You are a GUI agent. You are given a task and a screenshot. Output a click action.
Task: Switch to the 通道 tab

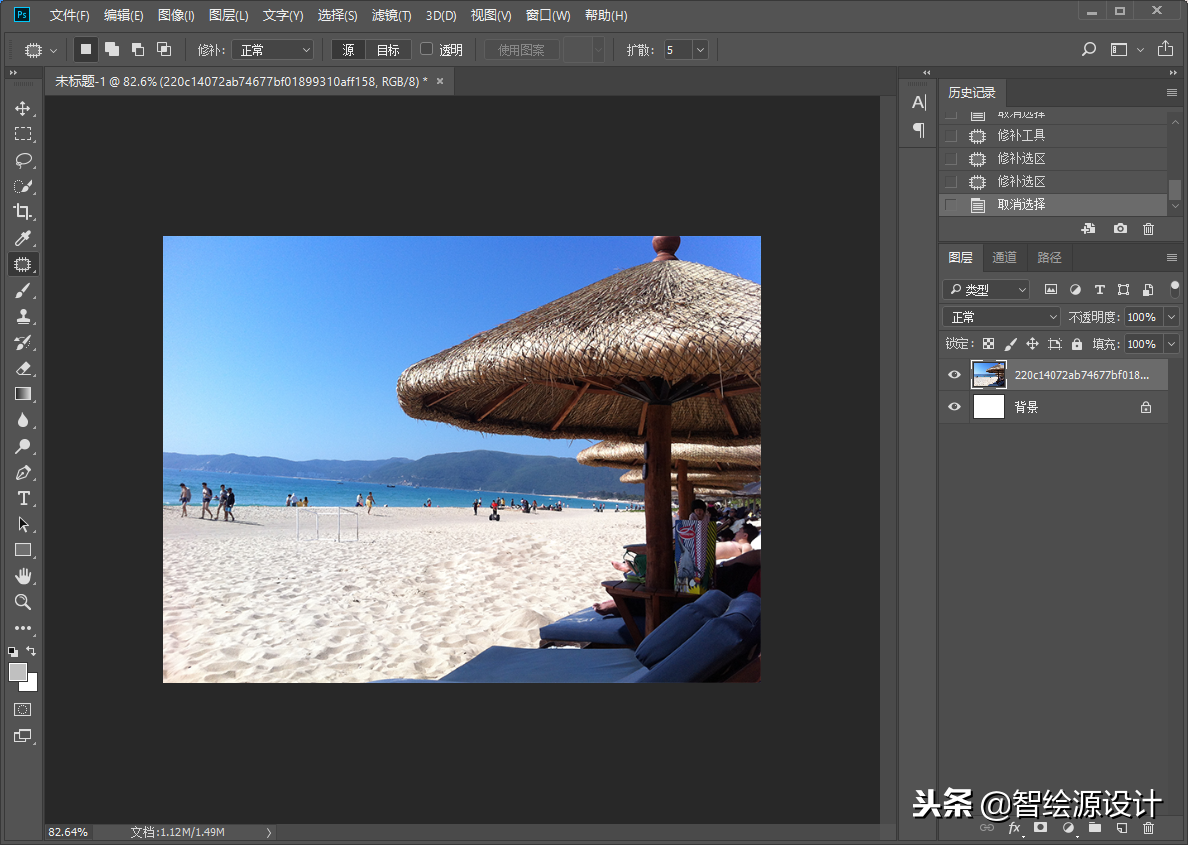point(1004,258)
